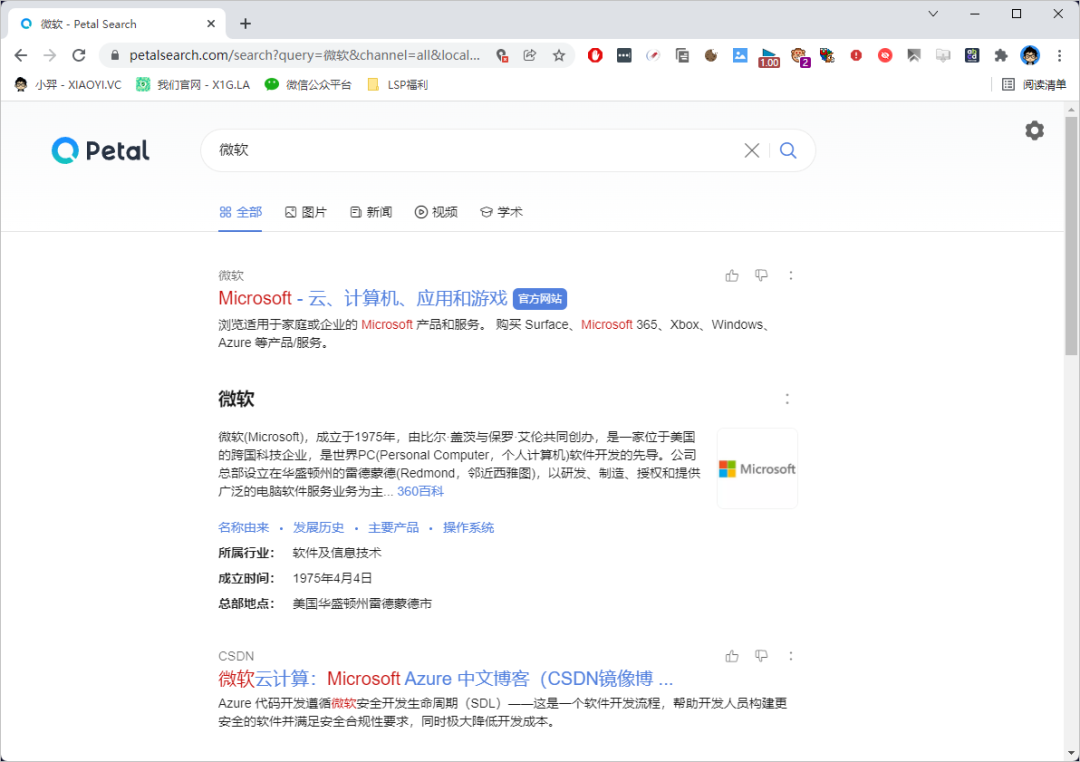Open more options for Microsoft official result
Image resolution: width=1080 pixels, height=762 pixels.
791,275
